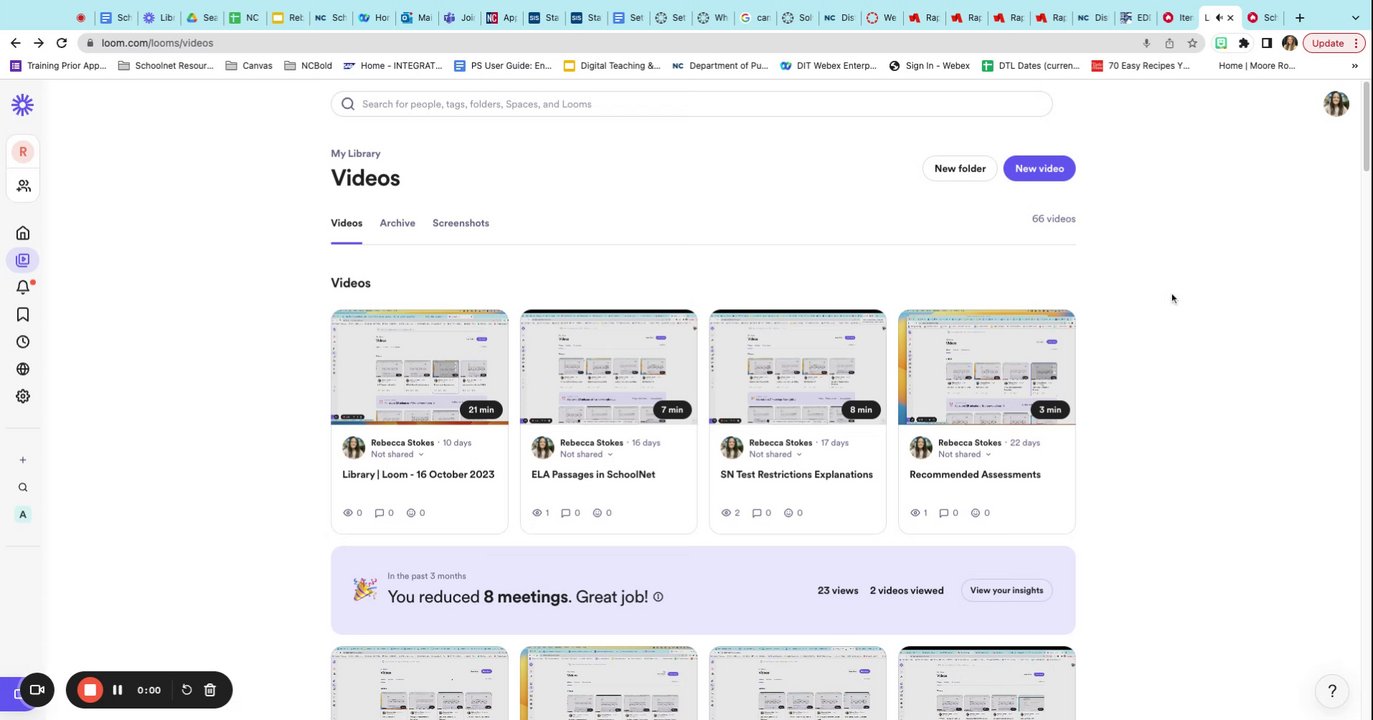This screenshot has height=720, width=1373.
Task: Open the ELA Passages in SchoolNet video title
Action: (593, 475)
